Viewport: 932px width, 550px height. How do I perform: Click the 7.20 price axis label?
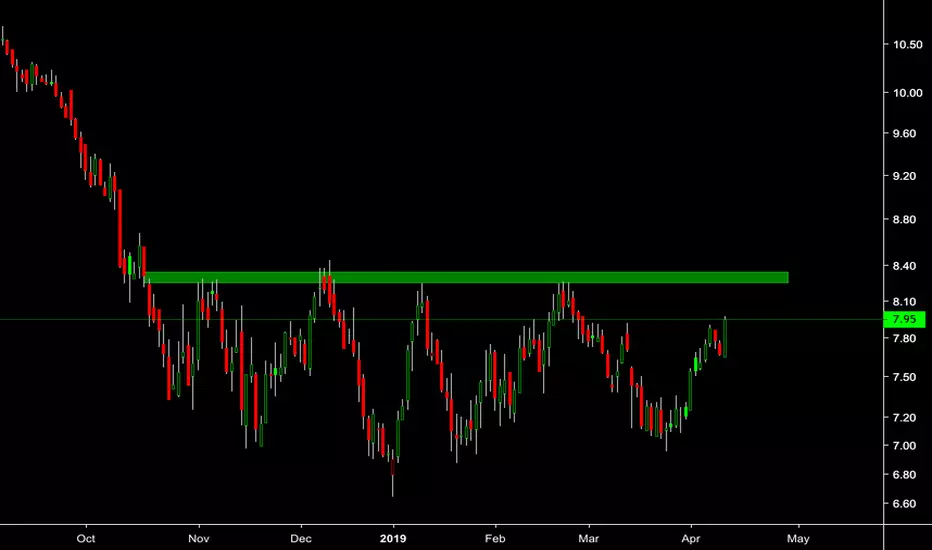(904, 418)
